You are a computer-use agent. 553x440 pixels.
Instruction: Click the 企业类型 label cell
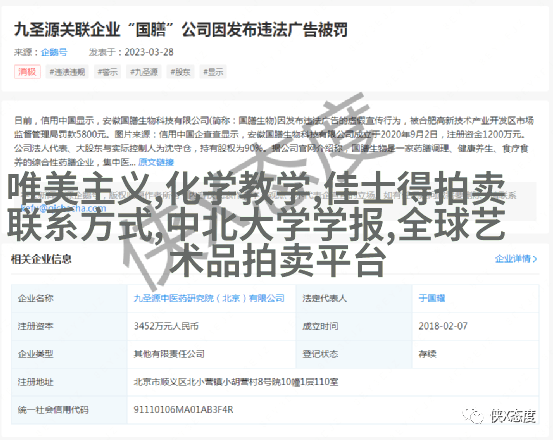pyautogui.click(x=69, y=354)
